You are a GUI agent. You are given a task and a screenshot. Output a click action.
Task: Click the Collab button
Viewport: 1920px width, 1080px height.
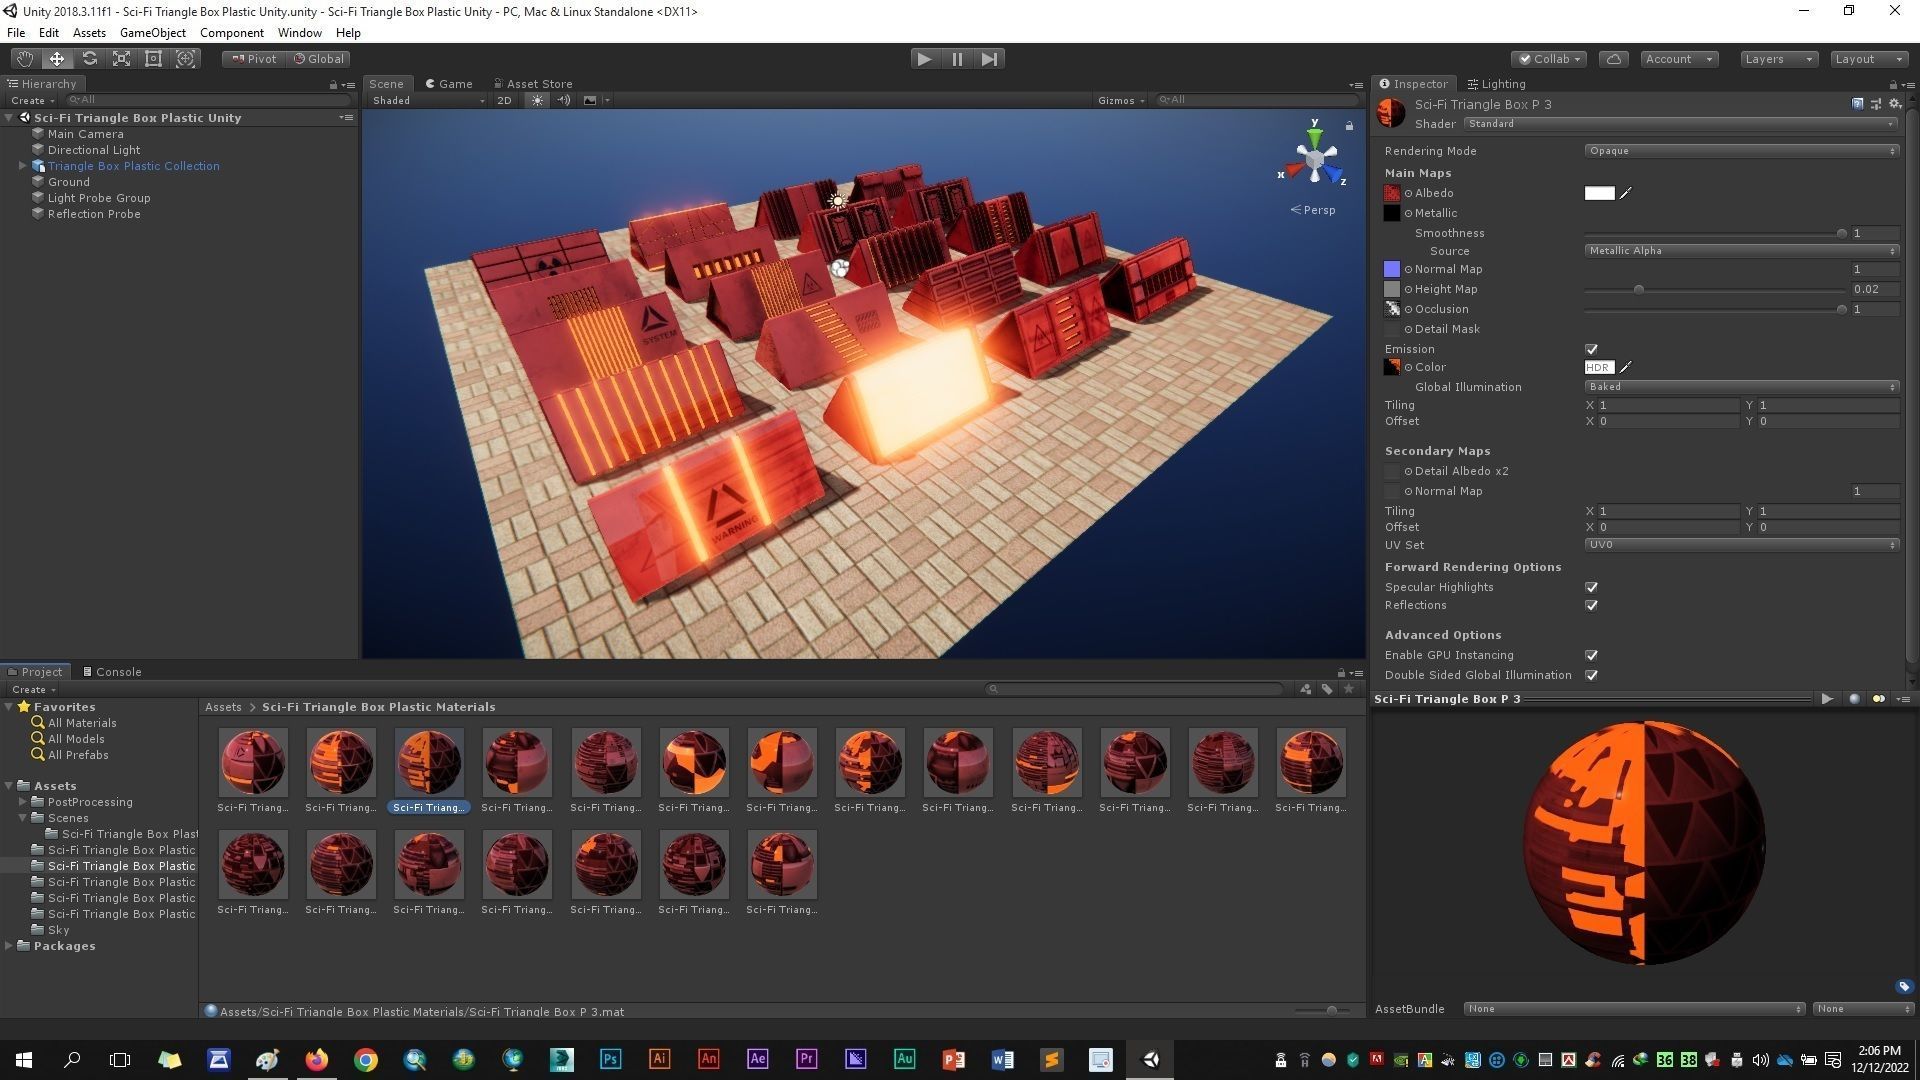click(1549, 59)
